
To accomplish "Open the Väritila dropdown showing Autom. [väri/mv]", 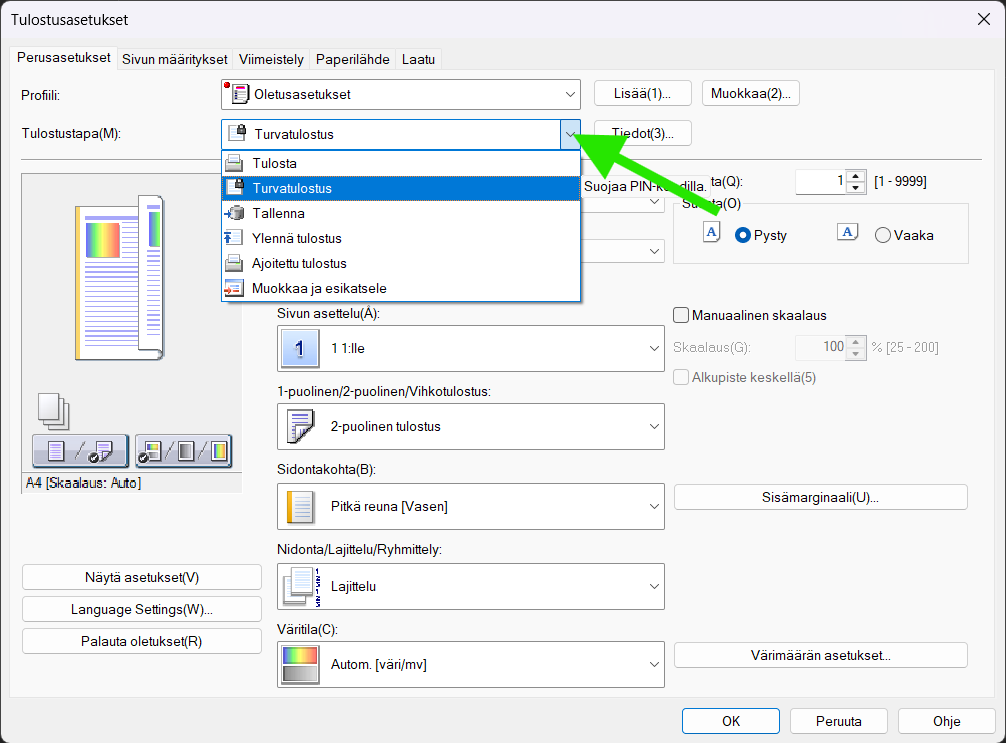I will (470, 664).
